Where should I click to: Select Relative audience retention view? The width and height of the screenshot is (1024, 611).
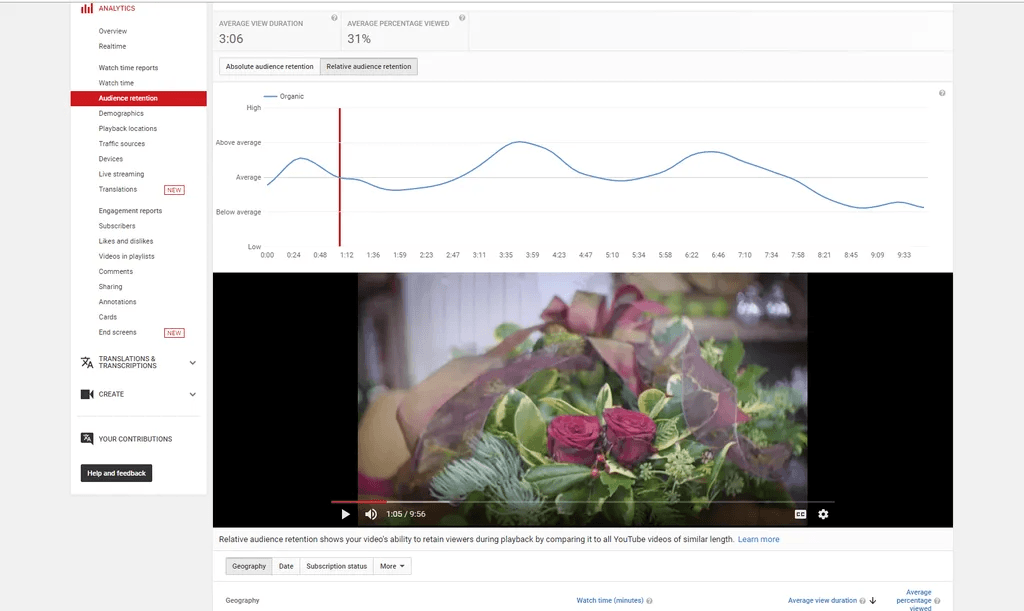point(368,67)
